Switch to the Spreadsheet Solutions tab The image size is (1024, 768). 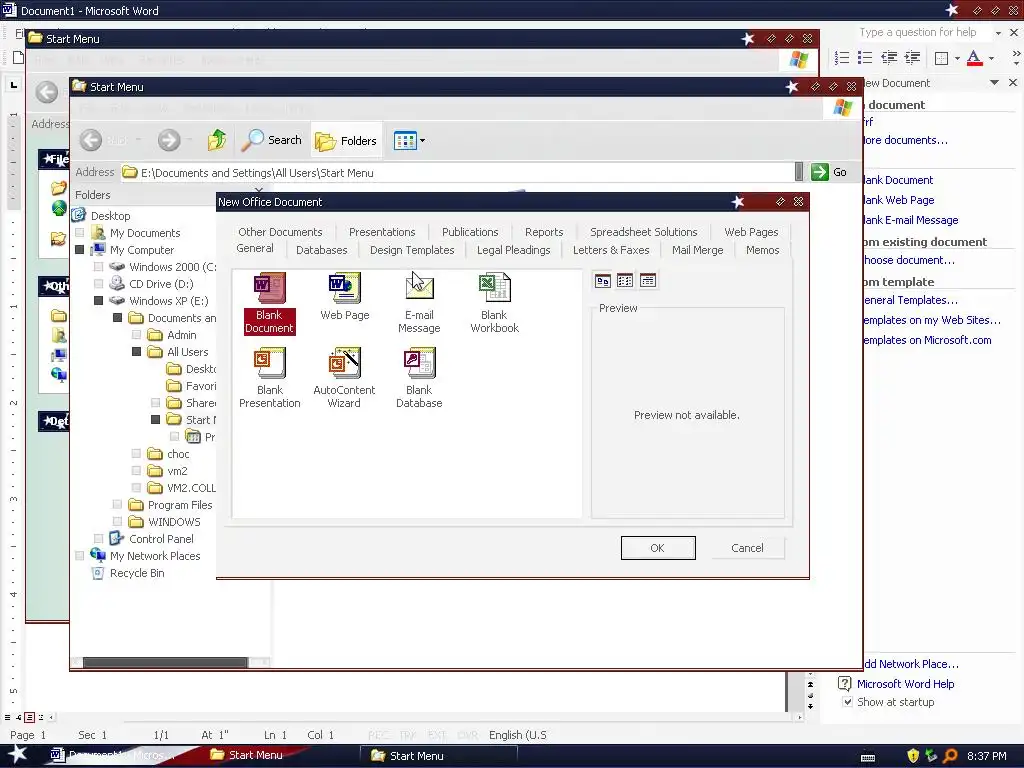643,232
